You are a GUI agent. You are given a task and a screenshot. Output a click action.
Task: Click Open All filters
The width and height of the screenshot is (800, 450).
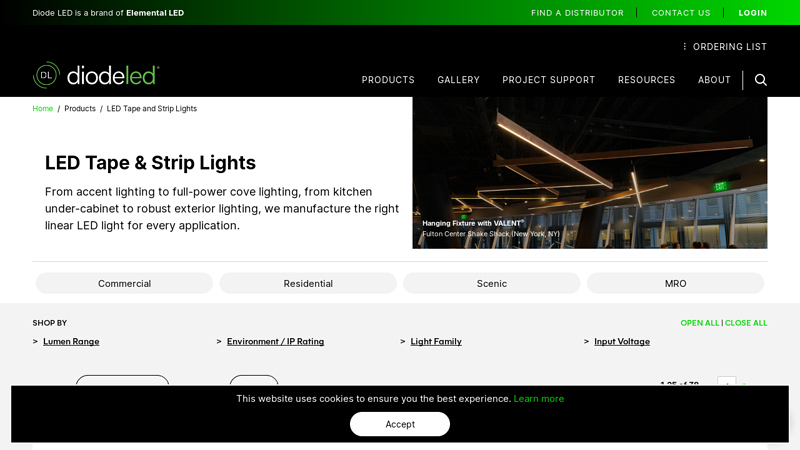click(699, 323)
